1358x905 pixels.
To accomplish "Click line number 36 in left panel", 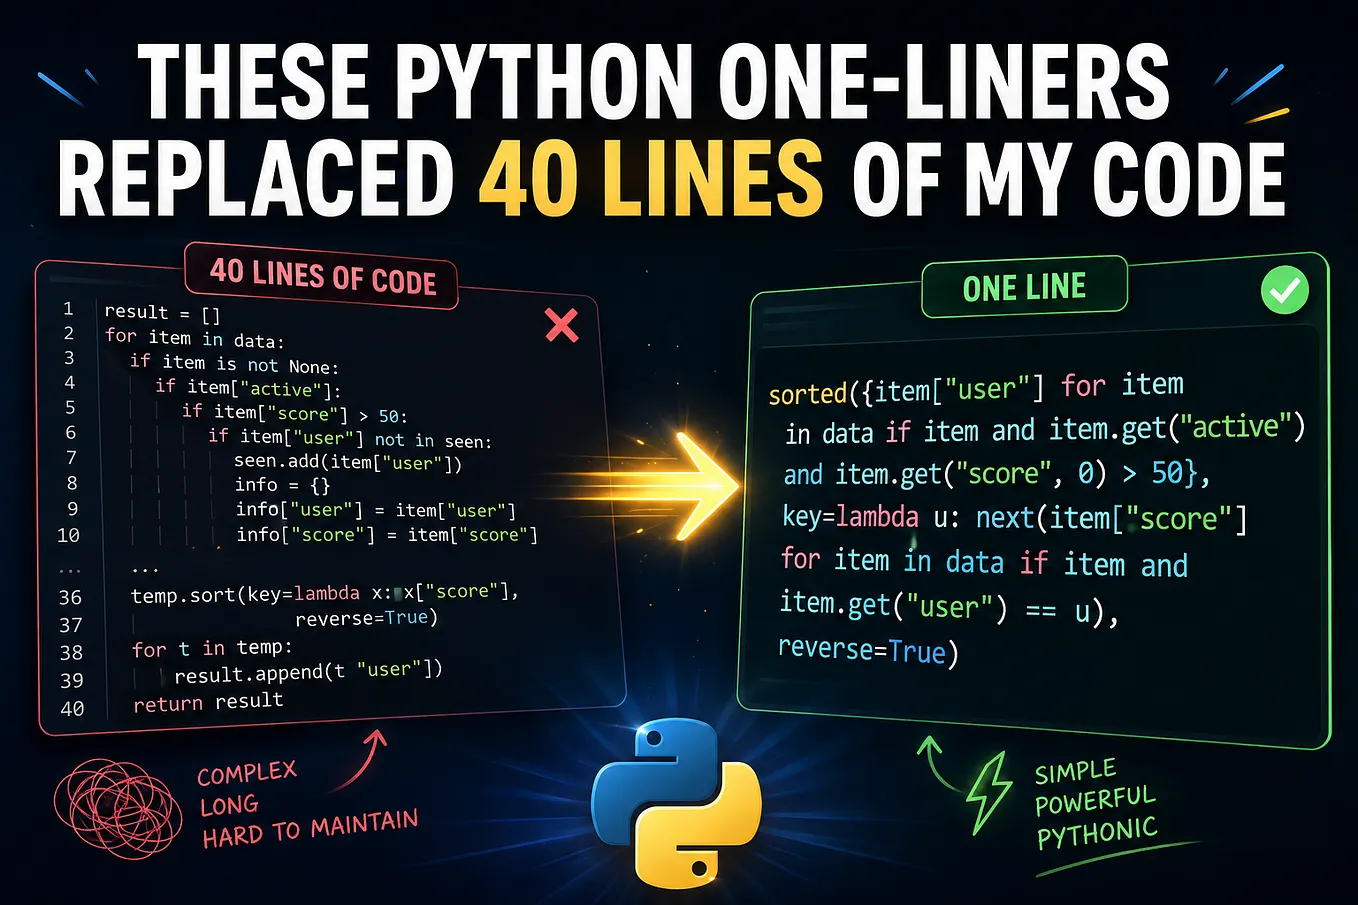I will coord(70,597).
